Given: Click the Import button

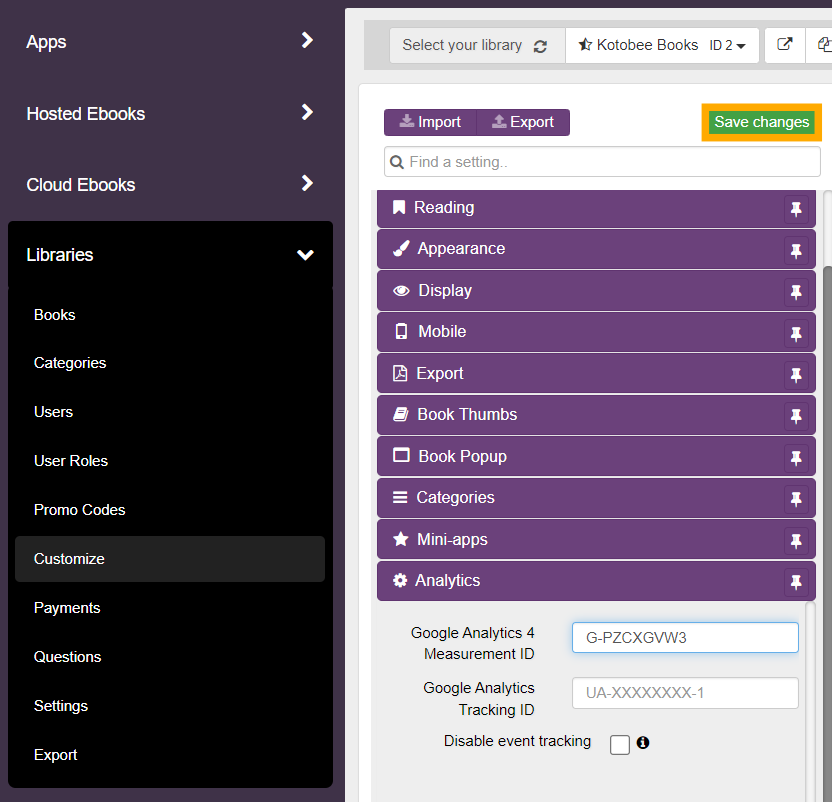Looking at the screenshot, I should tap(430, 122).
